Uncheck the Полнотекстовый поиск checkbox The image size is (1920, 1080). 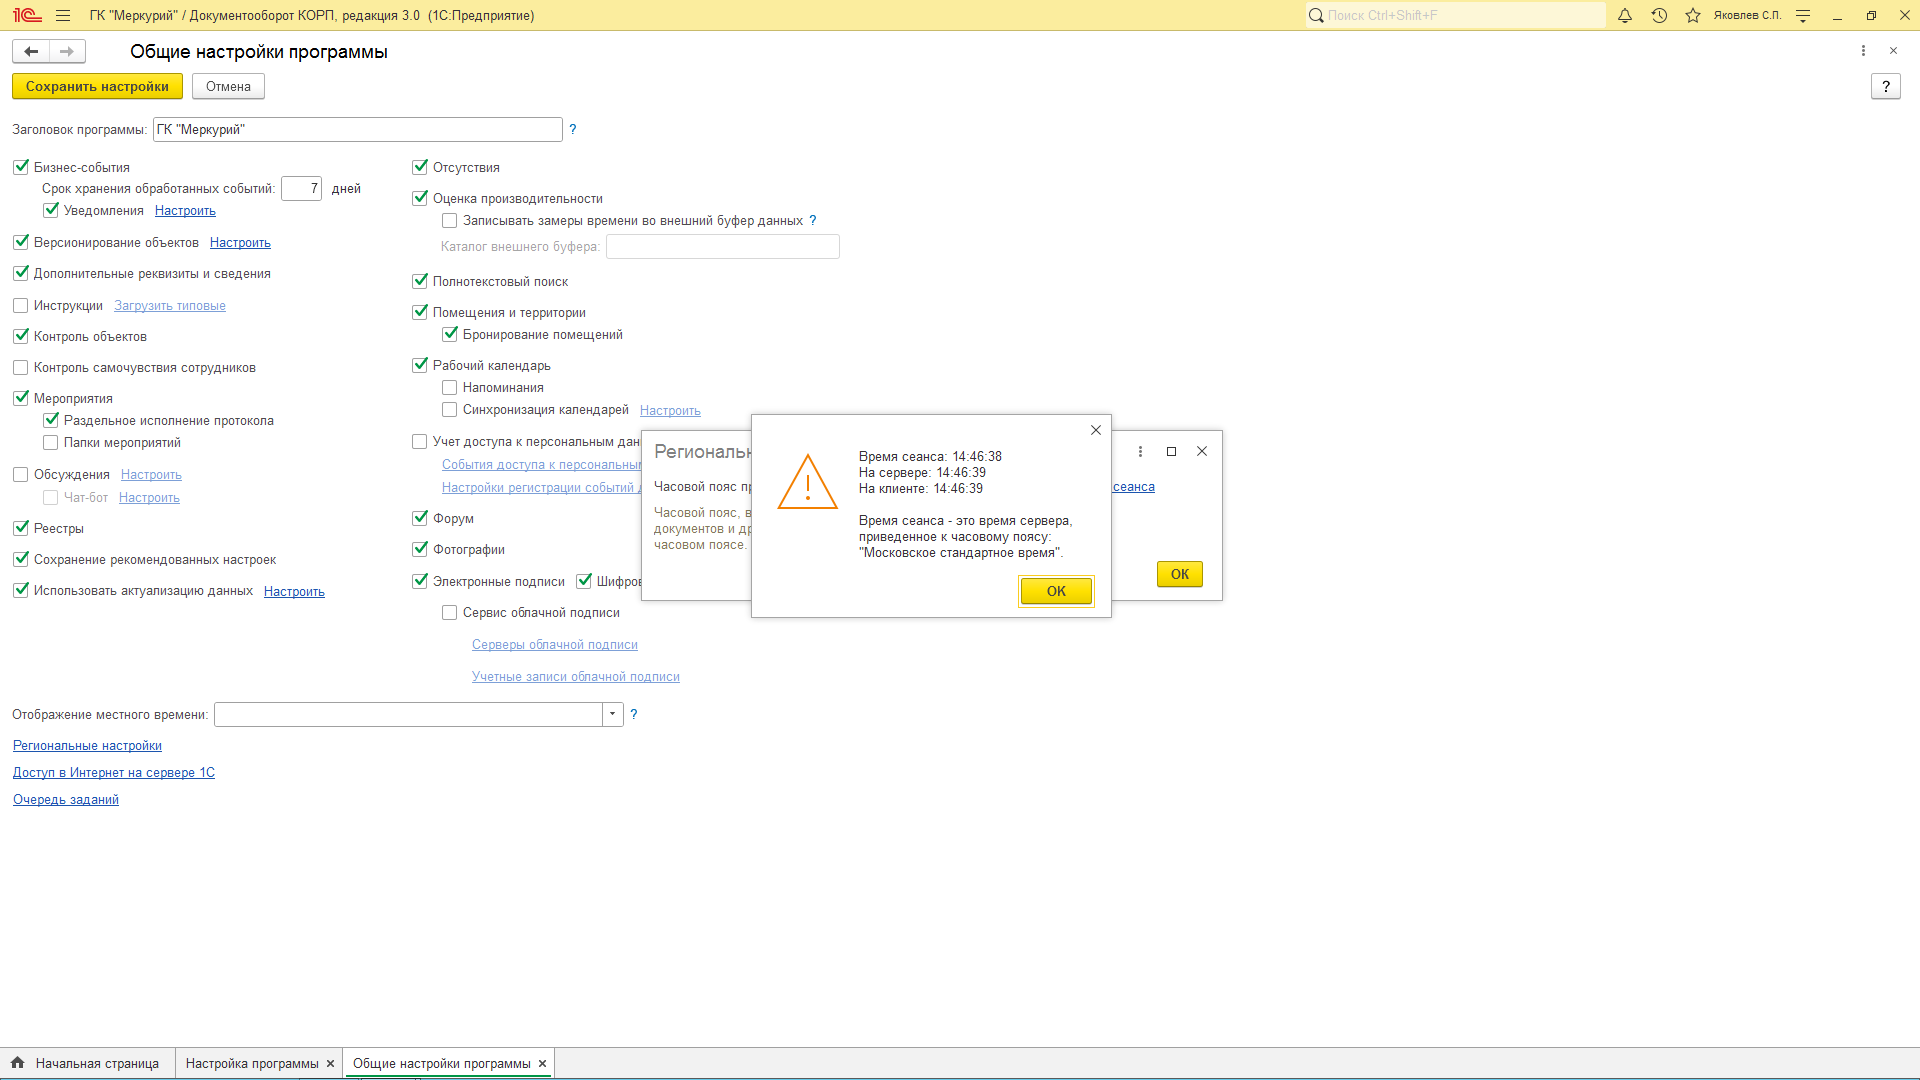[x=420, y=282]
